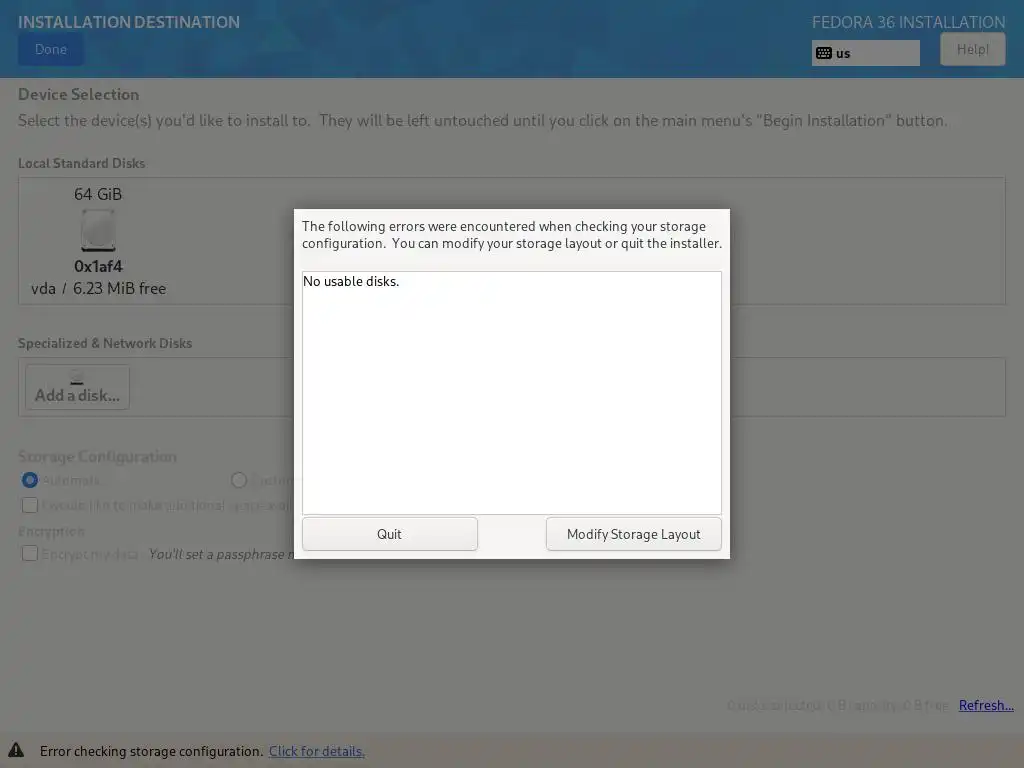Click the keyboard icon beside us

click(x=824, y=53)
